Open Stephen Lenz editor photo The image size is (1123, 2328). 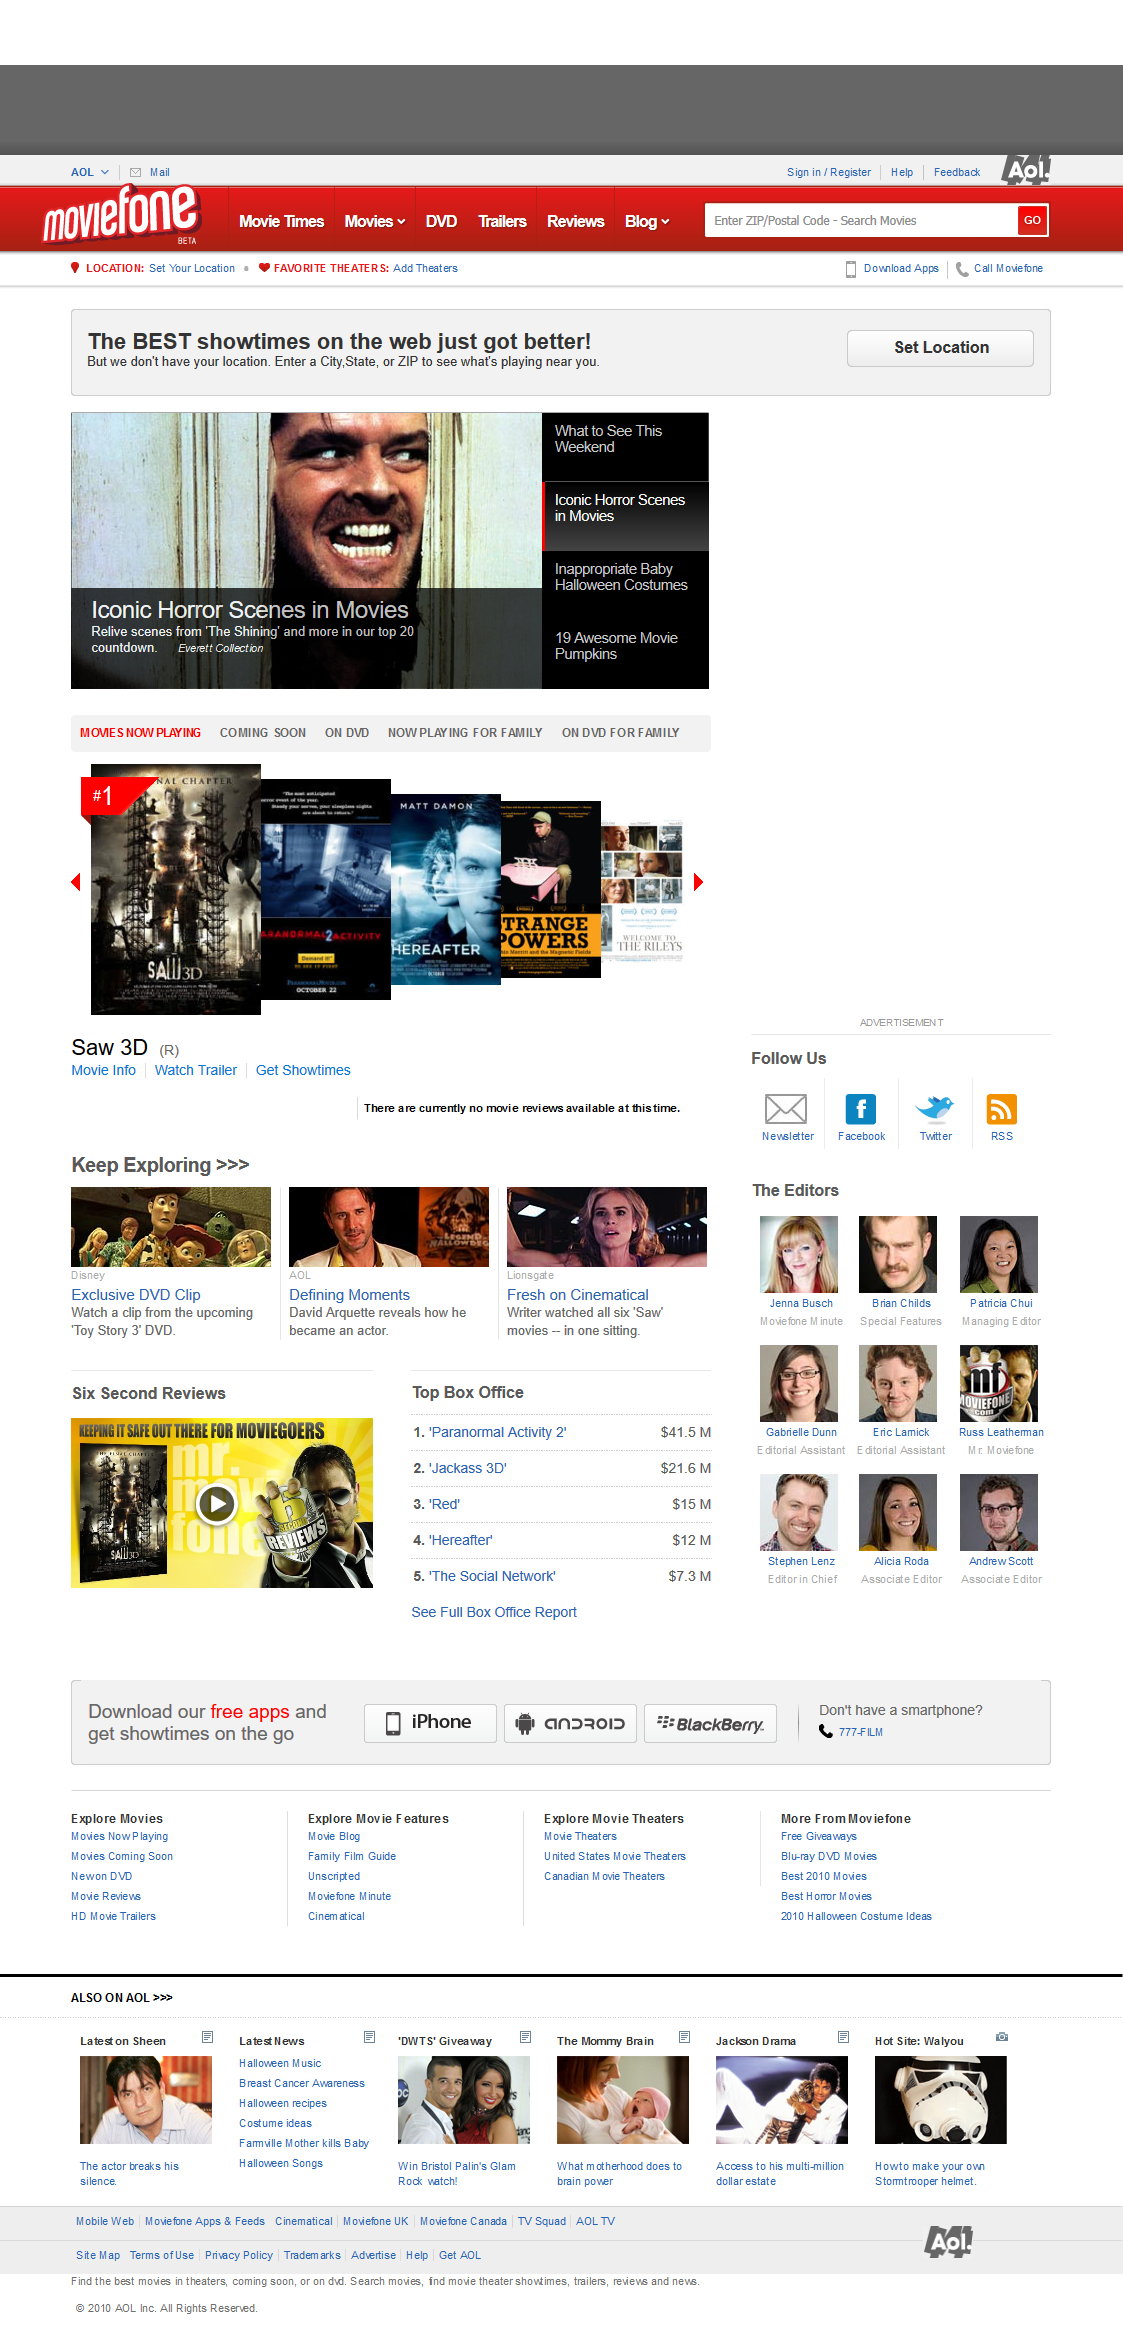pos(799,1512)
